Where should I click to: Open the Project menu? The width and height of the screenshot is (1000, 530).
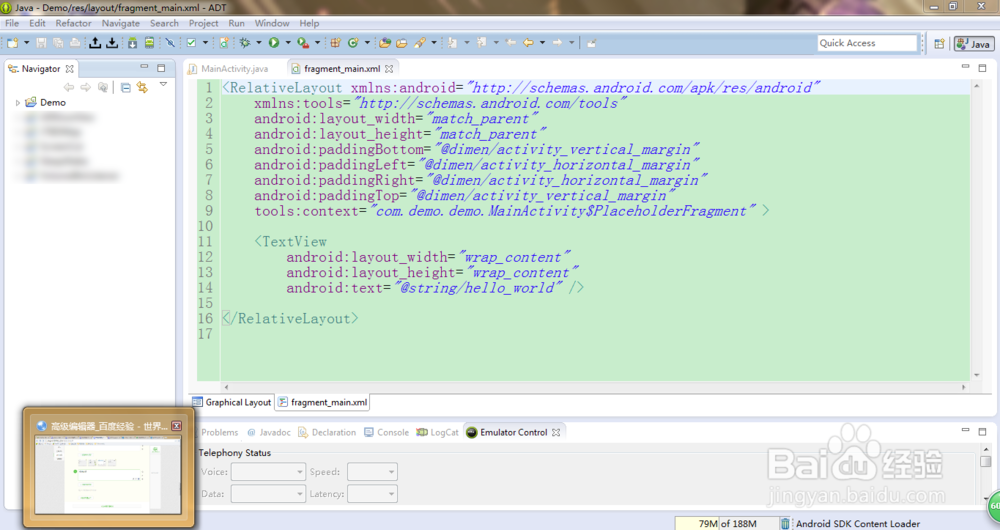click(x=203, y=23)
